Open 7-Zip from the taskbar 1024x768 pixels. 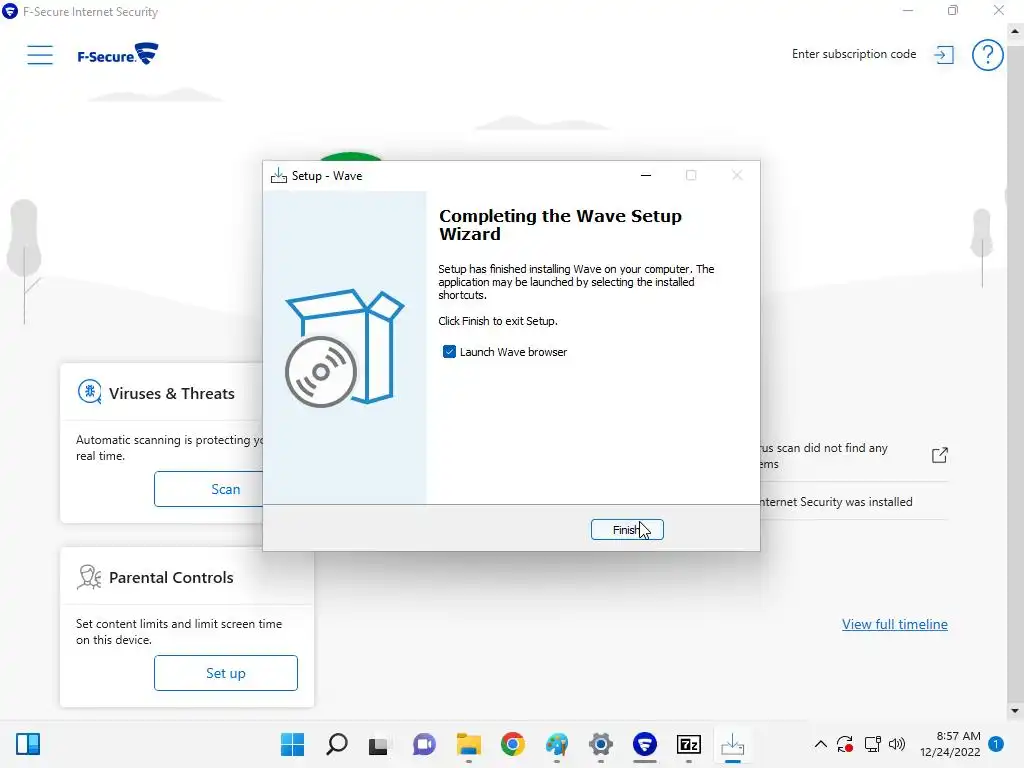688,744
